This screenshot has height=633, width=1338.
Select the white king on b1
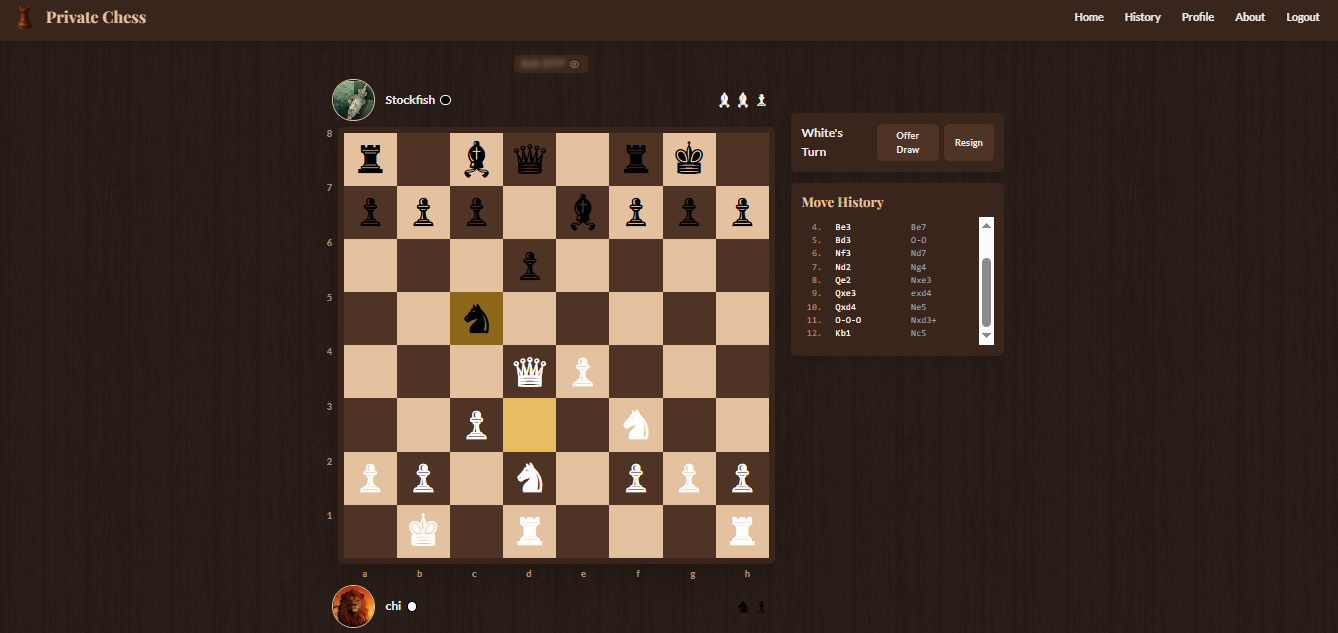(x=424, y=531)
